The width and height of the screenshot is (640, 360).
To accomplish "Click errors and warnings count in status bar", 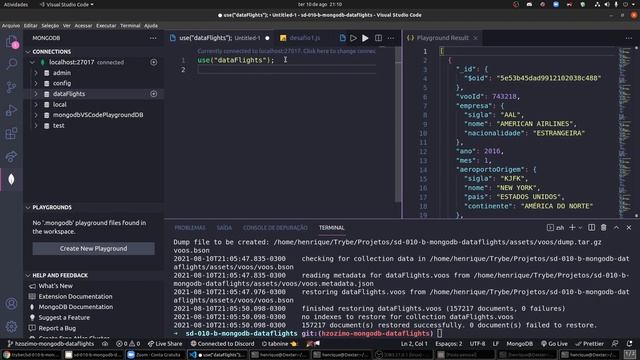I will (128, 344).
